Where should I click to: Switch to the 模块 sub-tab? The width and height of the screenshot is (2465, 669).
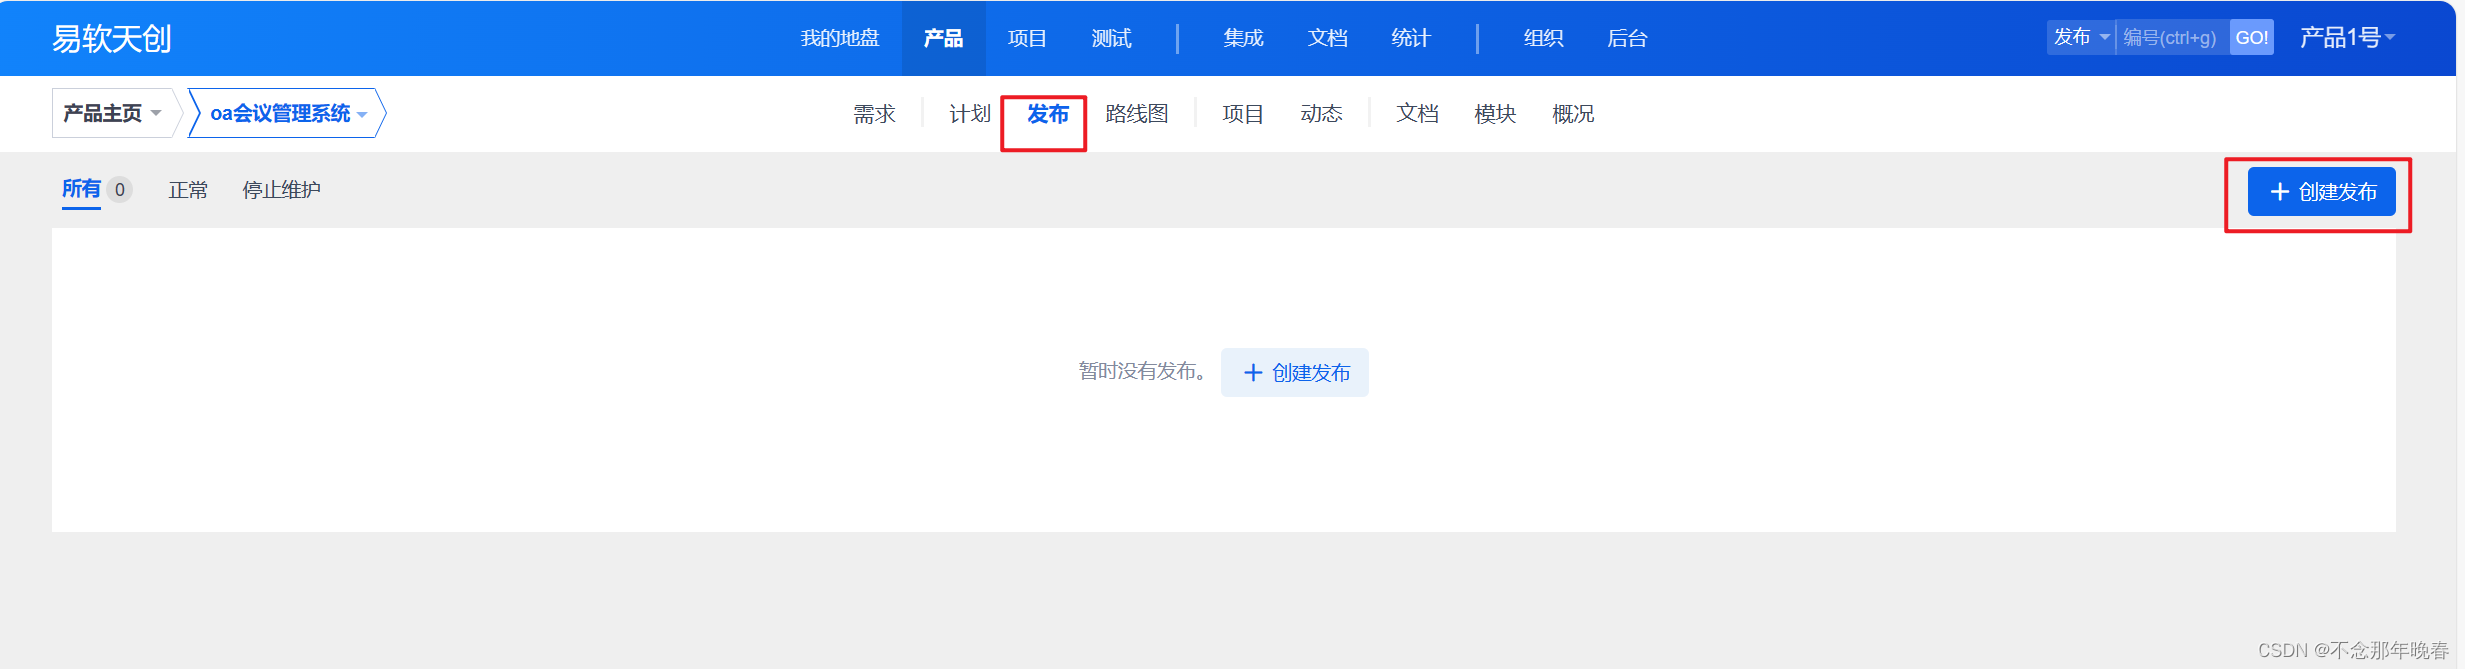[1495, 114]
